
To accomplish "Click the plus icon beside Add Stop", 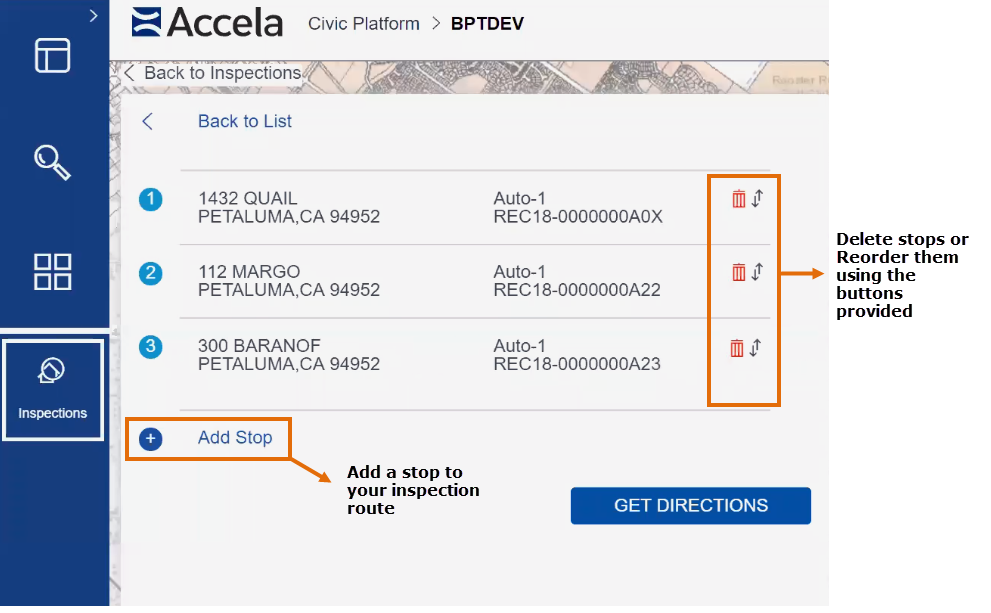I will click(151, 438).
